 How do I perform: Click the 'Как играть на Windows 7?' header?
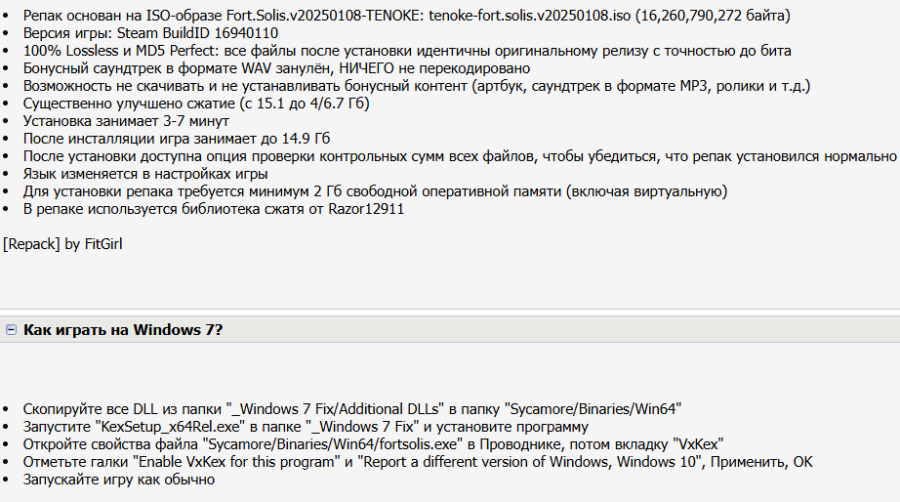pos(123,330)
